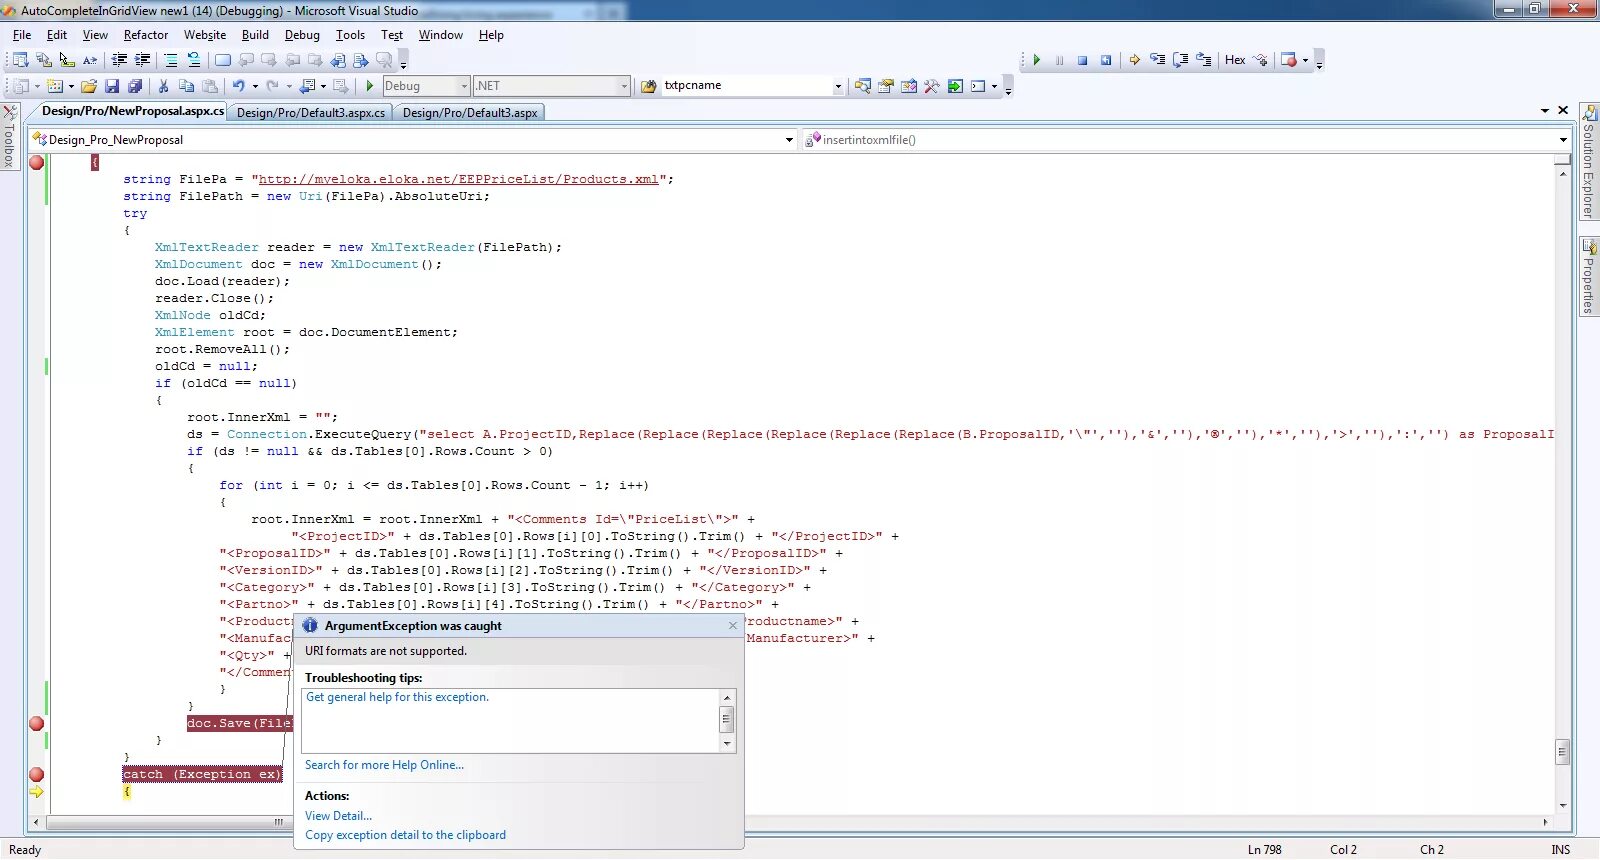This screenshot has width=1600, height=860.
Task: Open the File menu
Action: click(22, 35)
